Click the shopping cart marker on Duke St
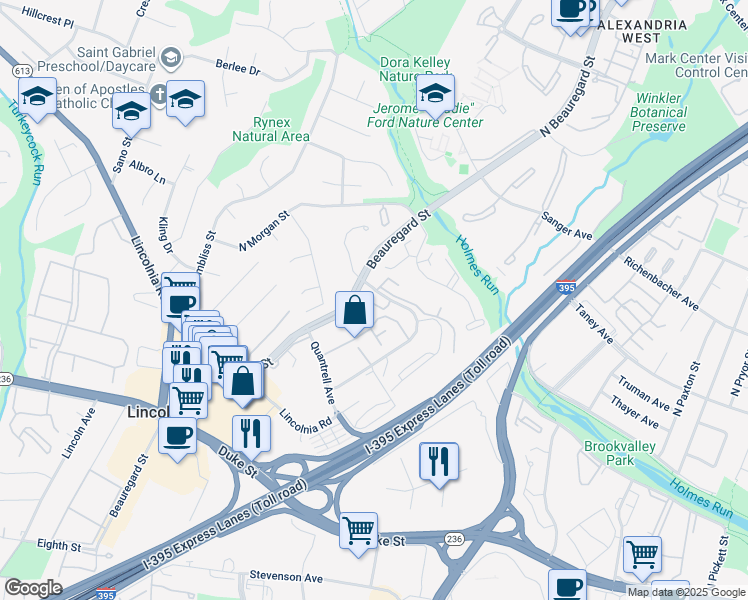The height and width of the screenshot is (600, 748). click(x=359, y=532)
